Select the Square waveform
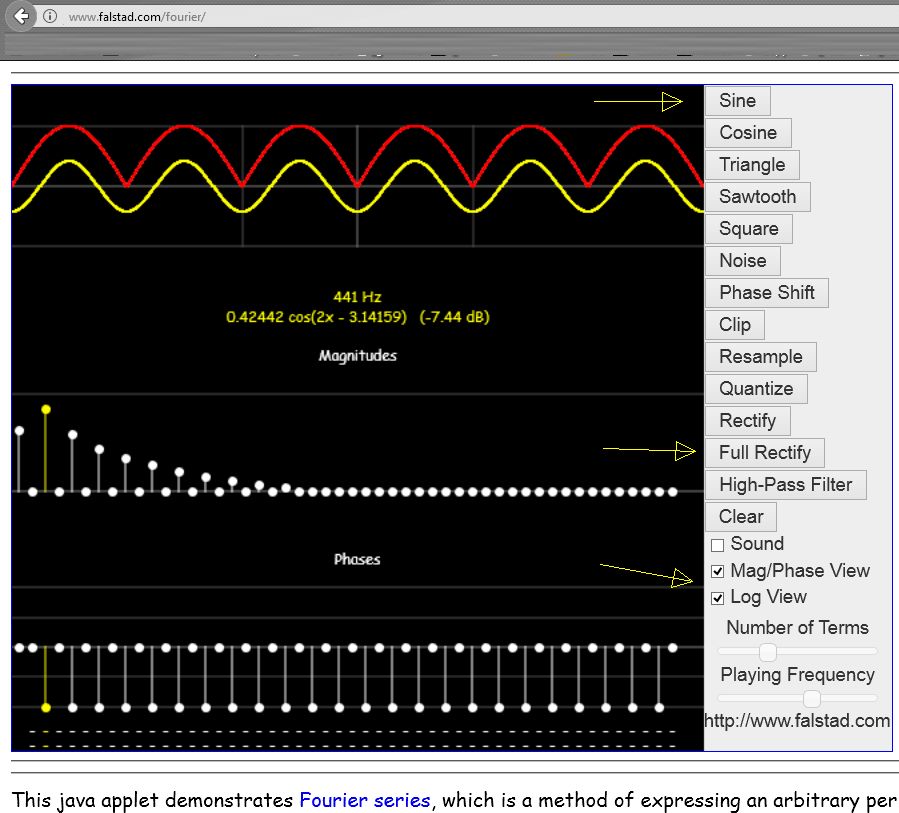 click(x=748, y=228)
